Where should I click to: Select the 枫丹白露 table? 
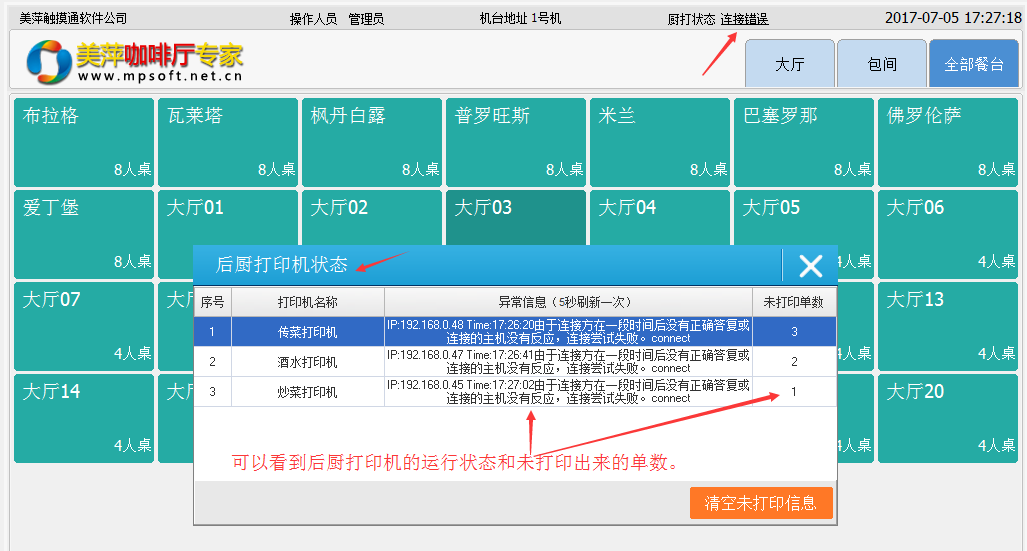pos(372,141)
